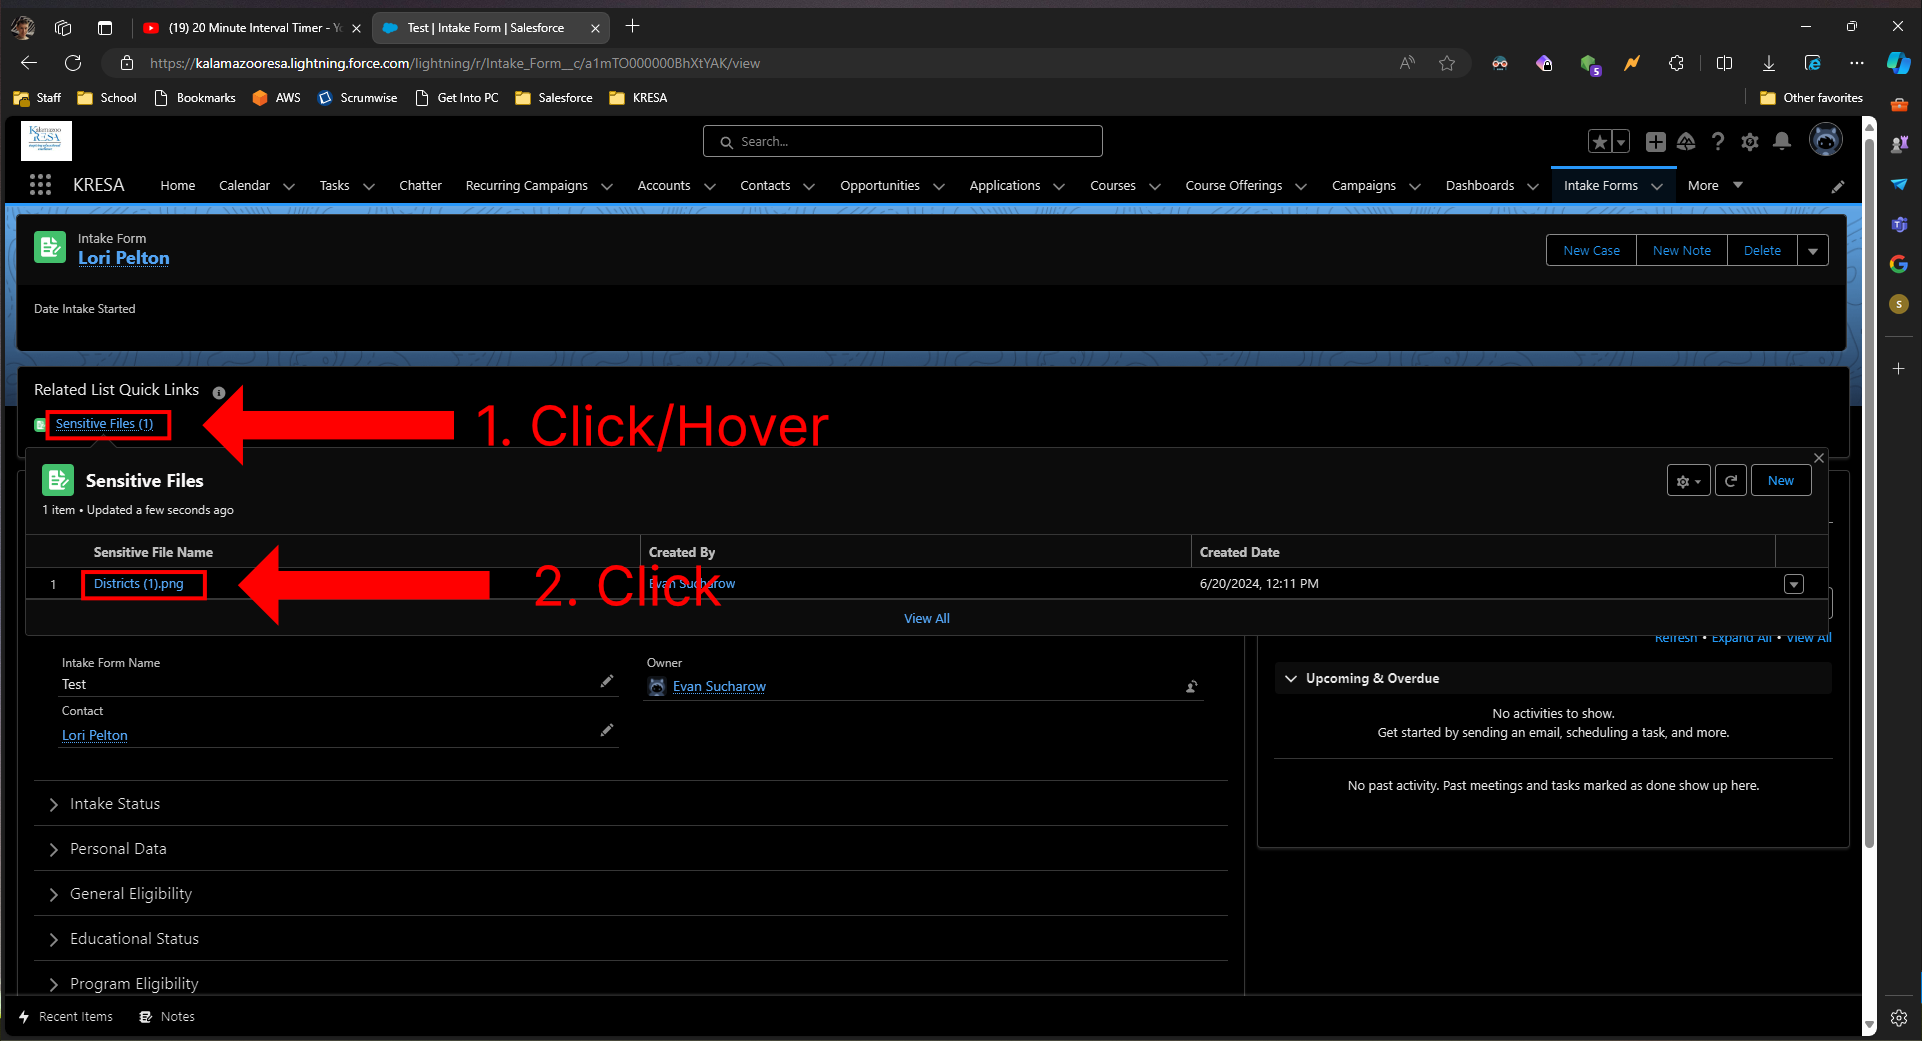This screenshot has width=1922, height=1041.
Task: Open a new browser tab
Action: point(632,27)
